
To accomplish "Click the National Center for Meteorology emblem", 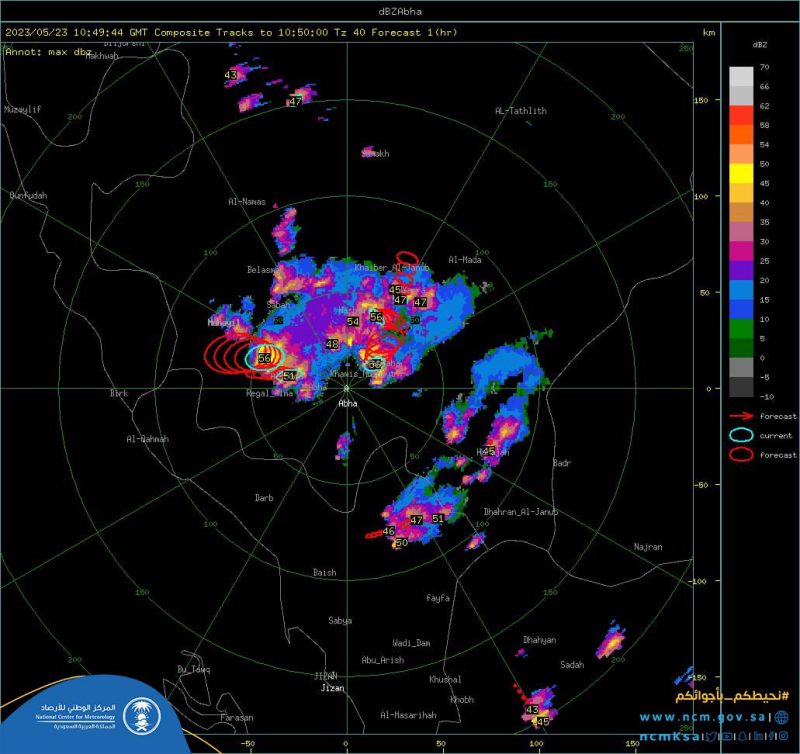I will pos(142,716).
